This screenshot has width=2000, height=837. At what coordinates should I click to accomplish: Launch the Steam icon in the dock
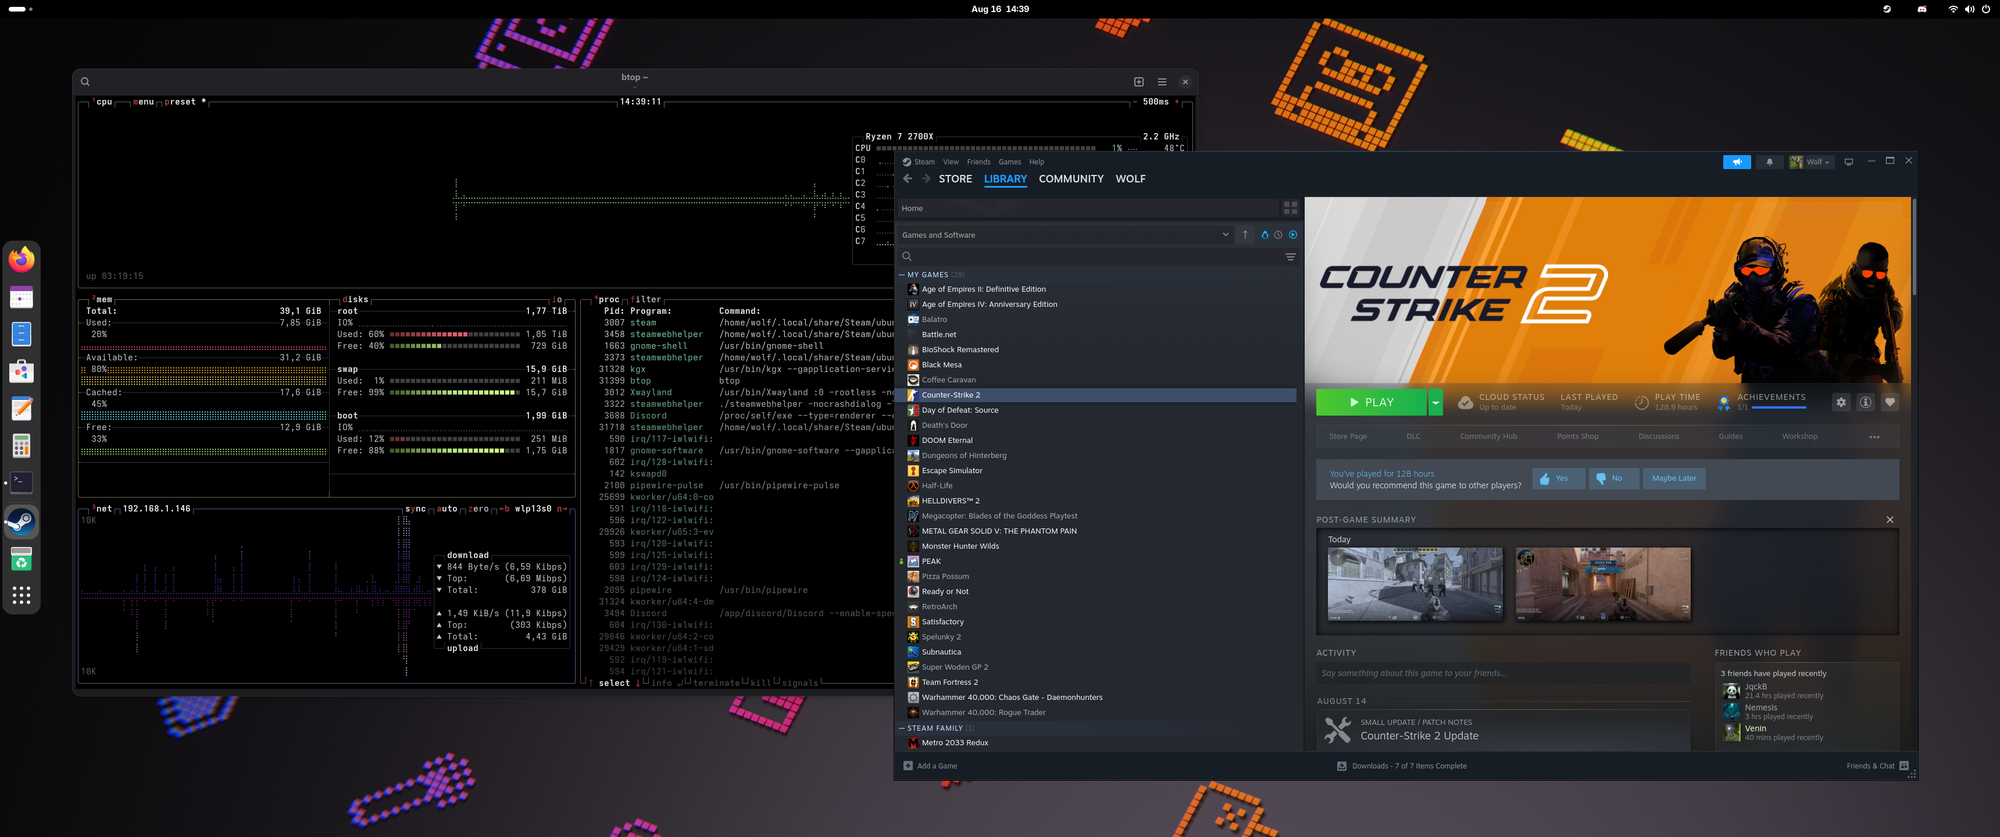[21, 521]
